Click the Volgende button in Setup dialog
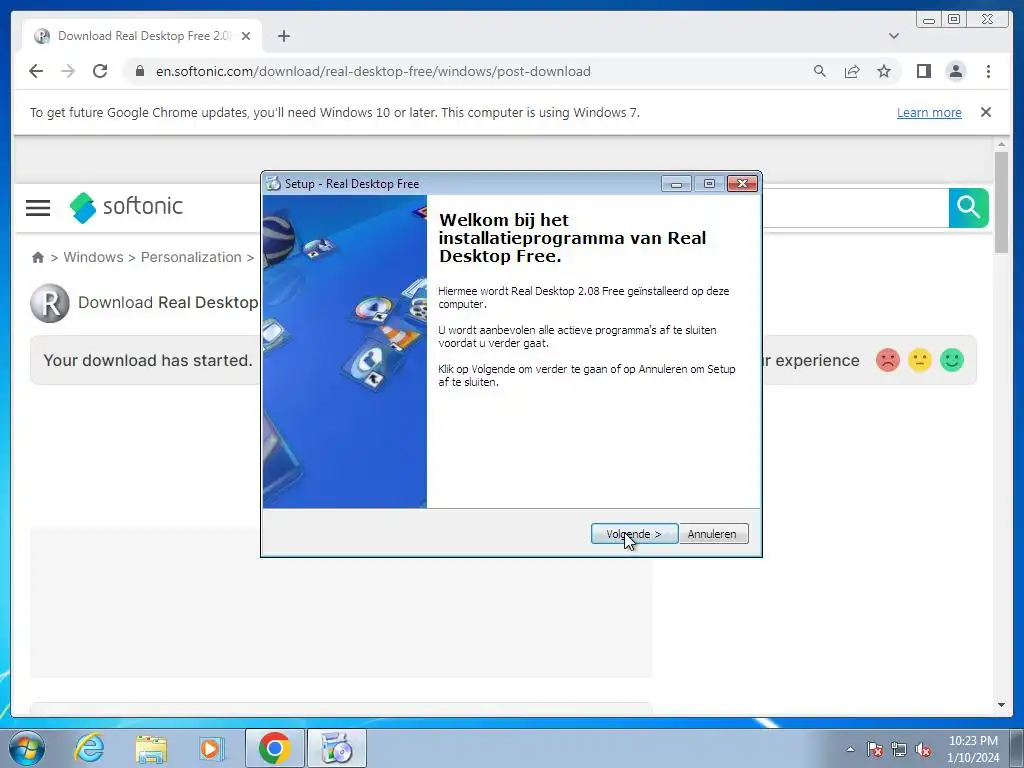Image resolution: width=1024 pixels, height=768 pixels. 634,534
